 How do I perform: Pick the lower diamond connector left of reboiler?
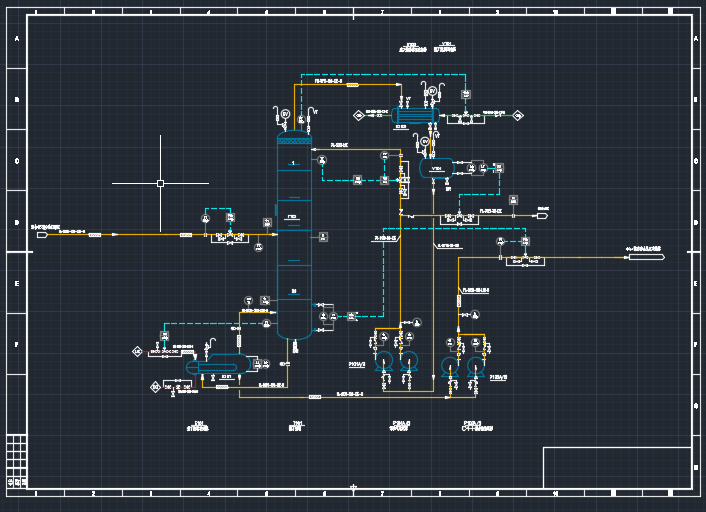click(155, 386)
